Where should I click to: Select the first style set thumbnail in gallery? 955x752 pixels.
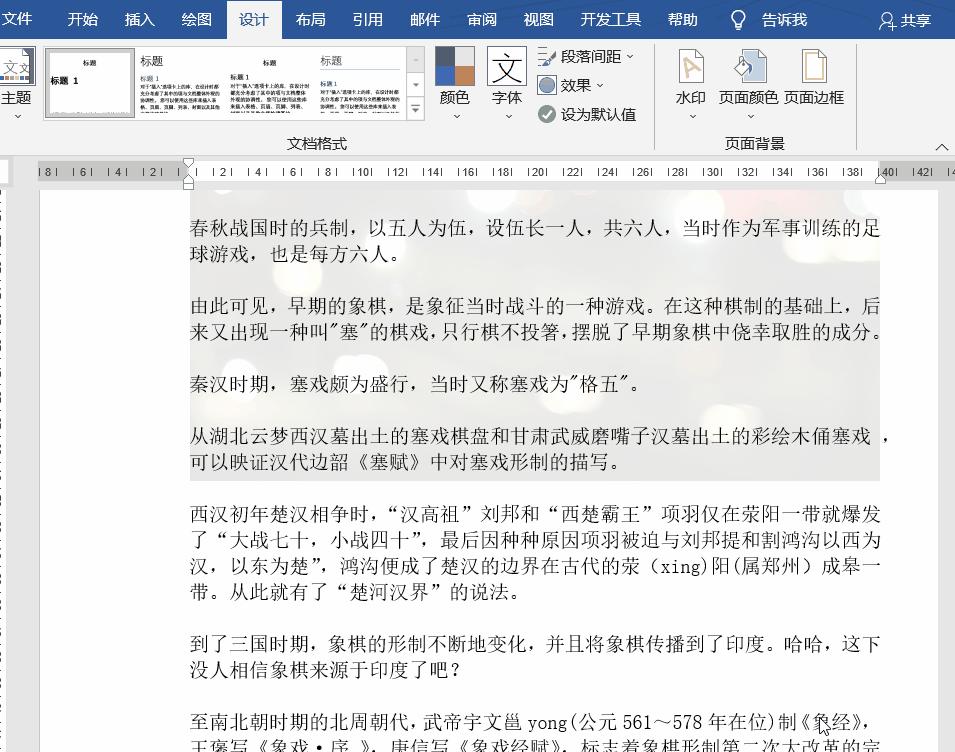click(x=90, y=83)
